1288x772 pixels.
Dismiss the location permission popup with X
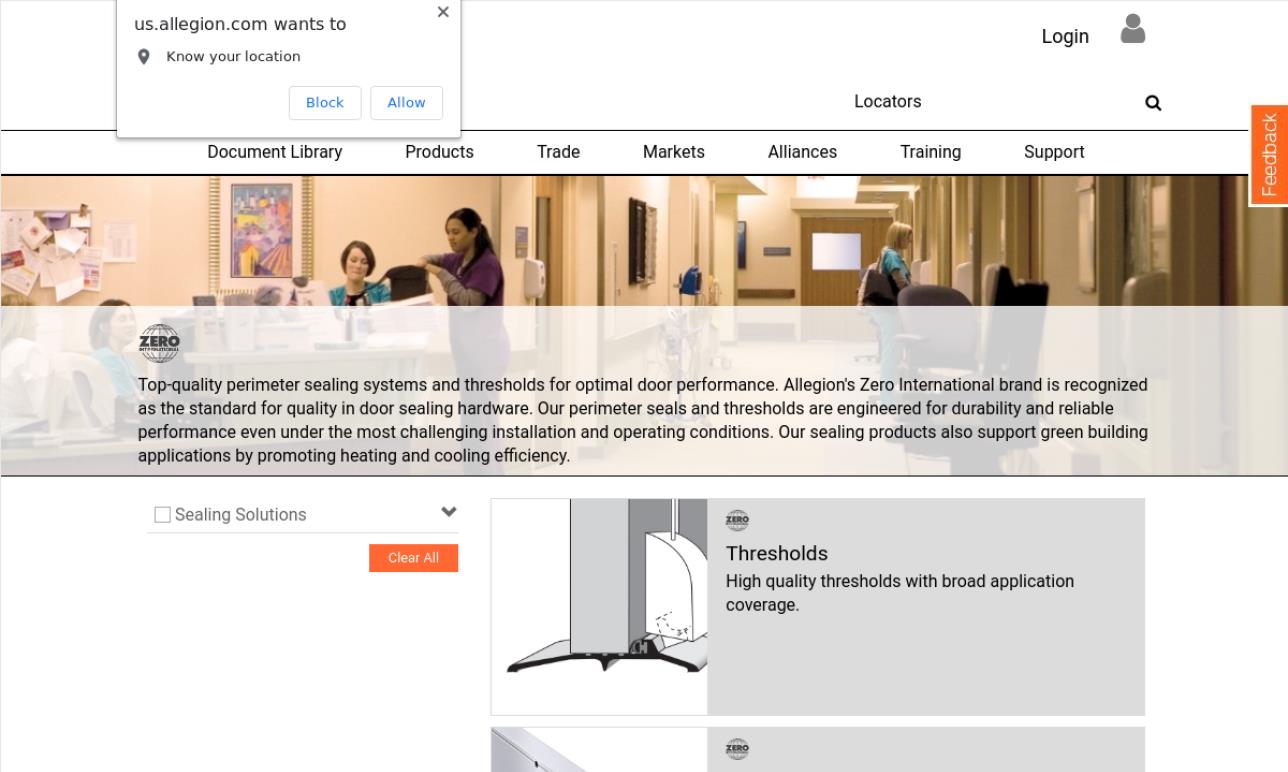point(443,12)
